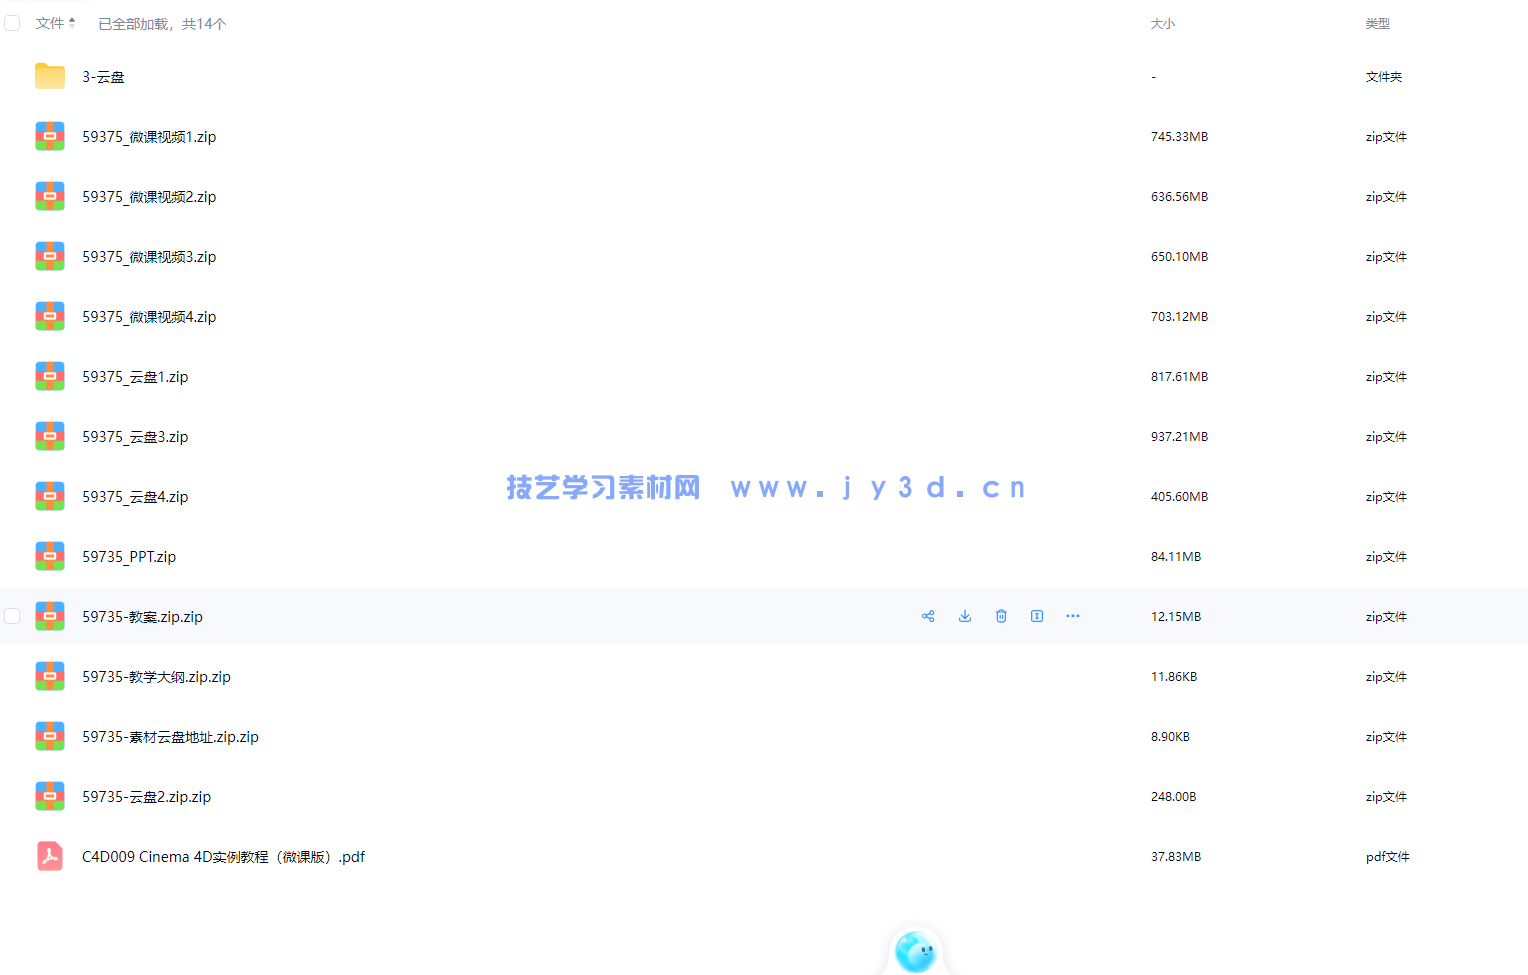Open the 3-云盘 folder

103,76
